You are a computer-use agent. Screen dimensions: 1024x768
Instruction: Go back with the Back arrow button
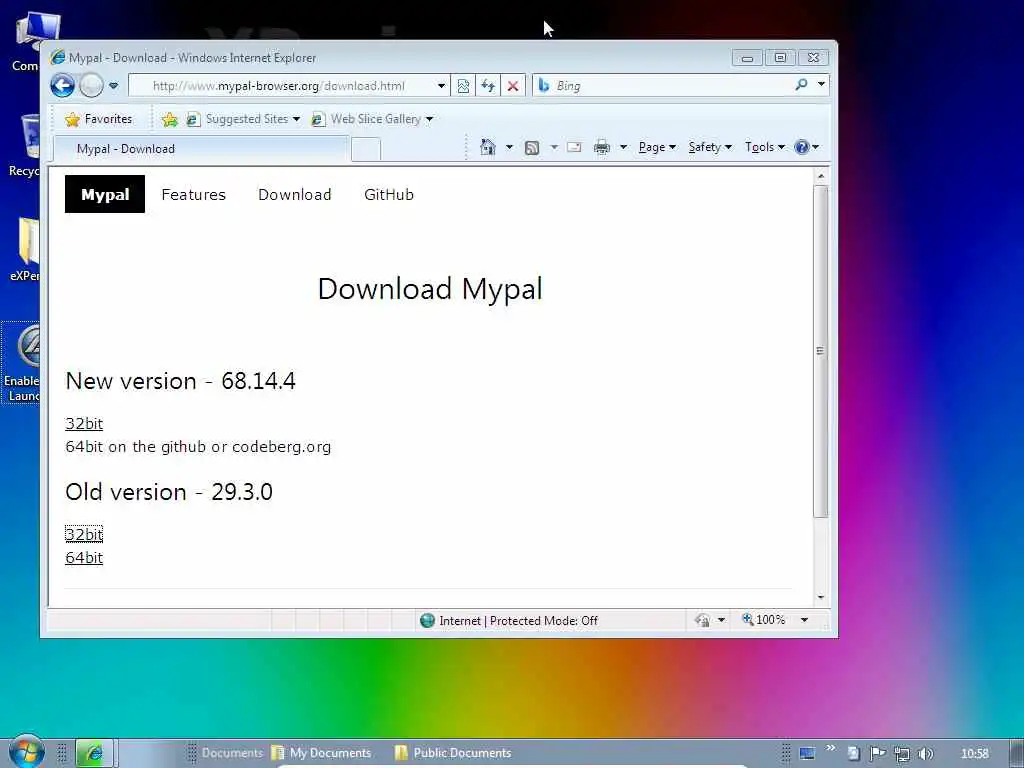[63, 86]
